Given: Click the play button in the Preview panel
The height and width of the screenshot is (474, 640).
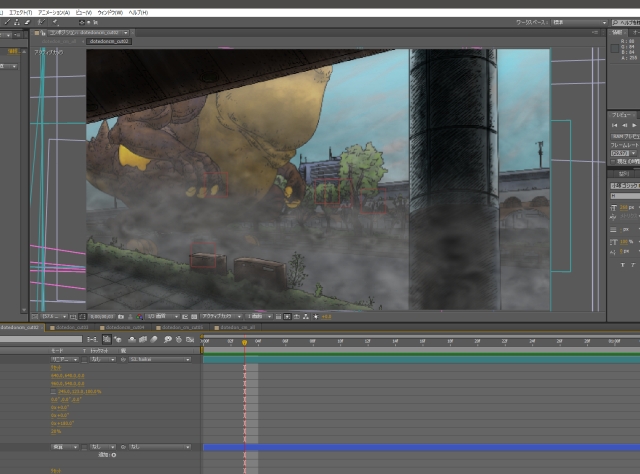Looking at the screenshot, I should click(632, 126).
